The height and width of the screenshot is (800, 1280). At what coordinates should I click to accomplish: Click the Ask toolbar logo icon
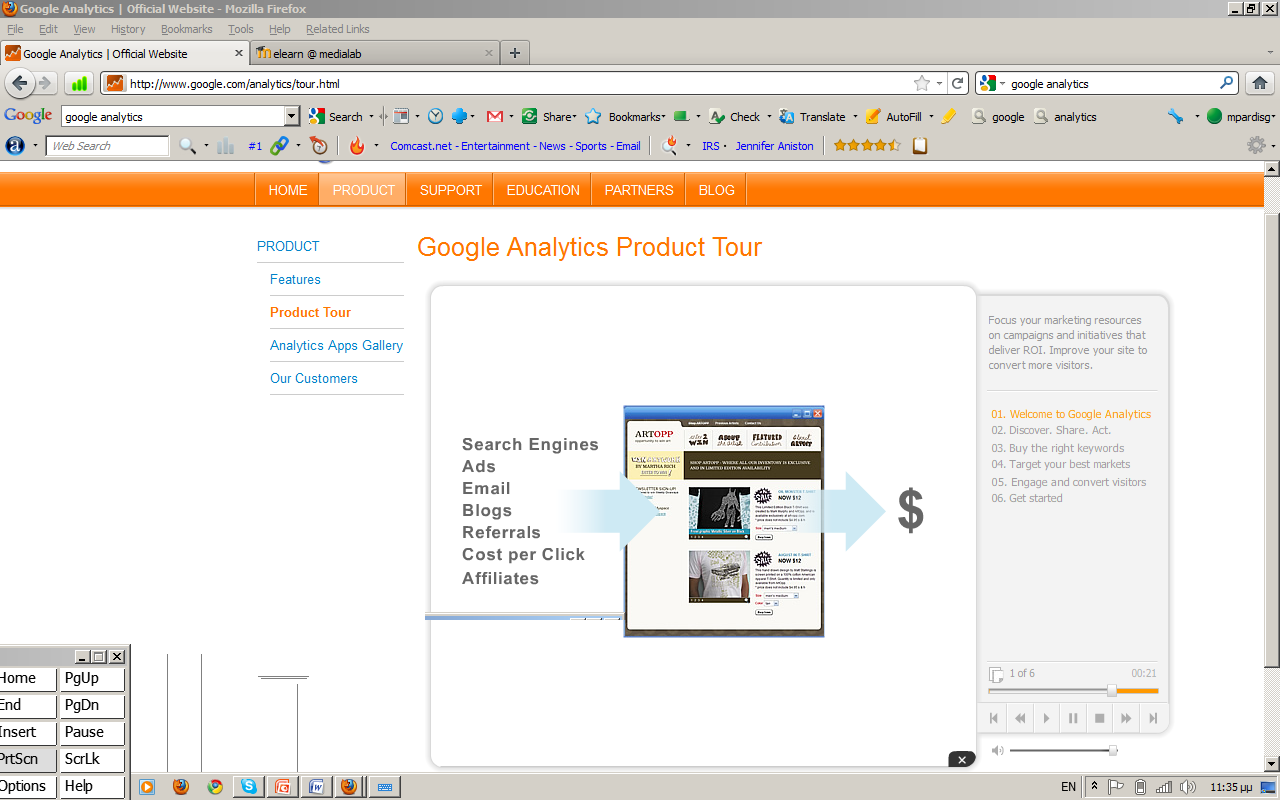tap(15, 146)
